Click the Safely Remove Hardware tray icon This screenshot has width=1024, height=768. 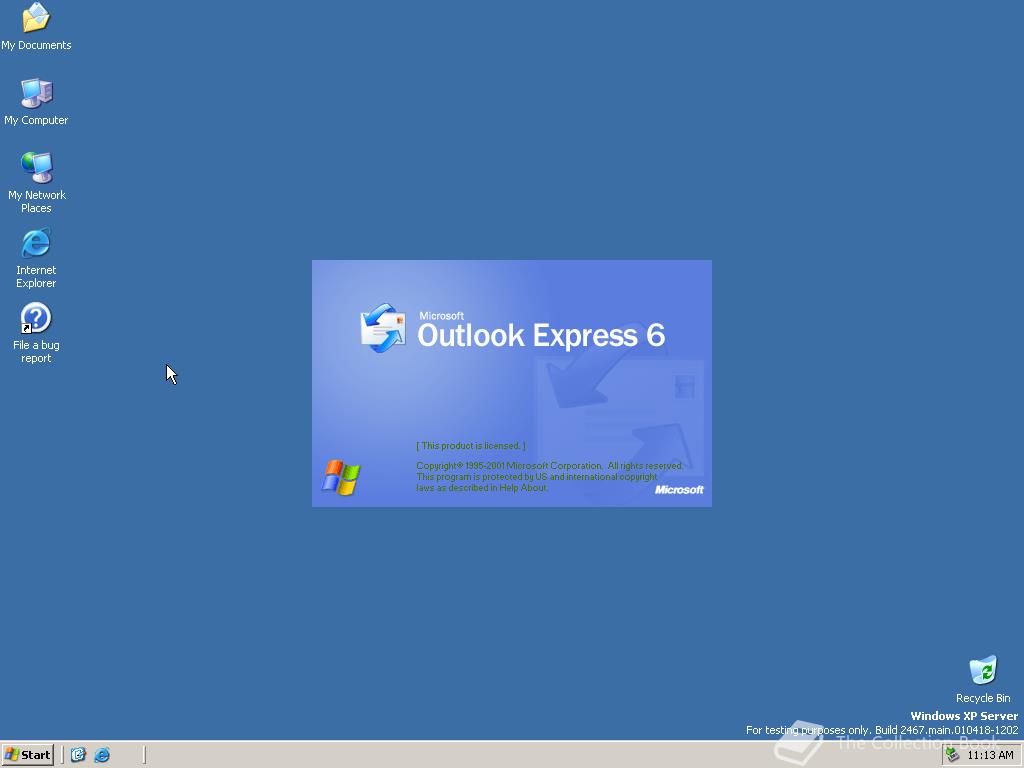[953, 755]
